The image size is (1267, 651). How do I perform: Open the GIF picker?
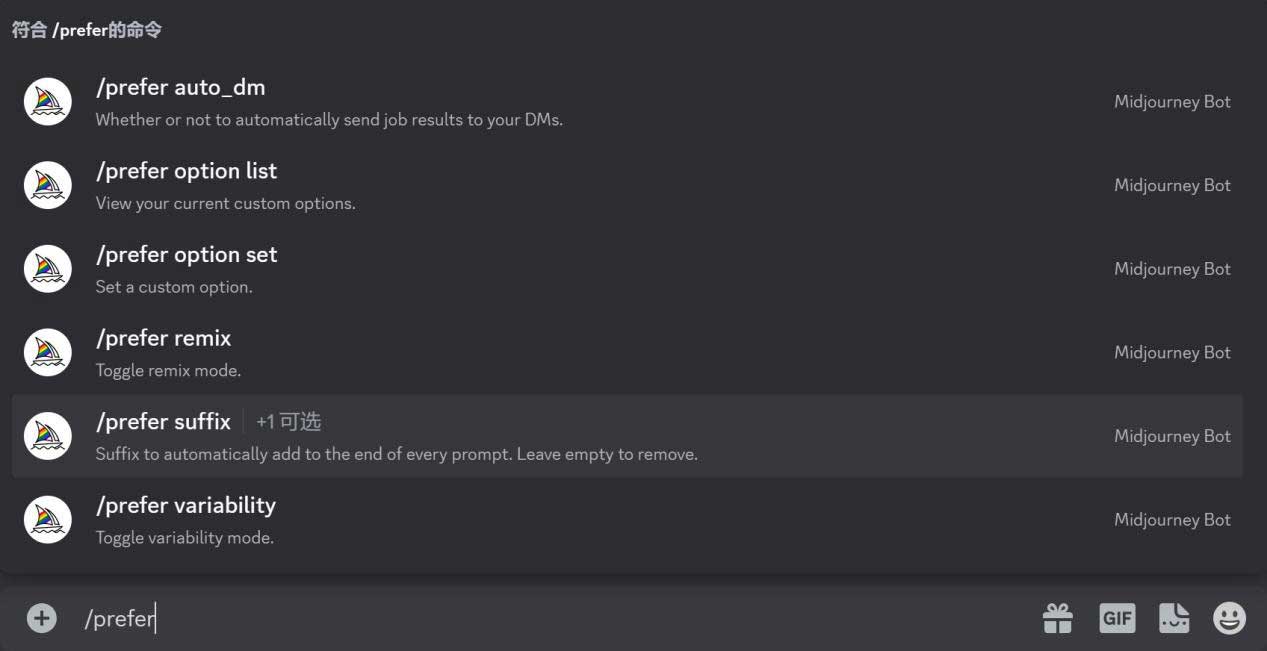[x=1117, y=618]
